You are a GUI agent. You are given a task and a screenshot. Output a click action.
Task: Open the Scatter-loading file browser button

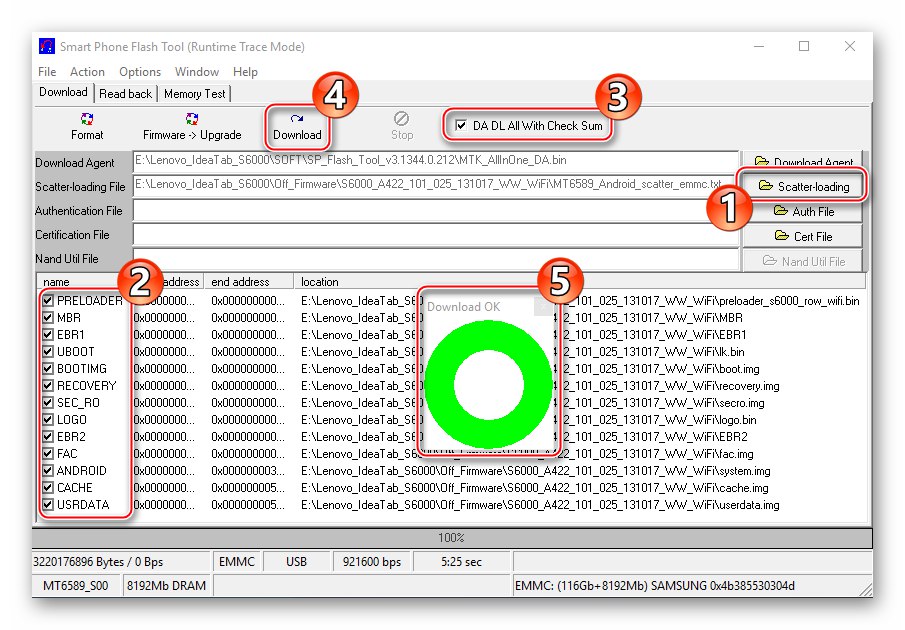(804, 186)
